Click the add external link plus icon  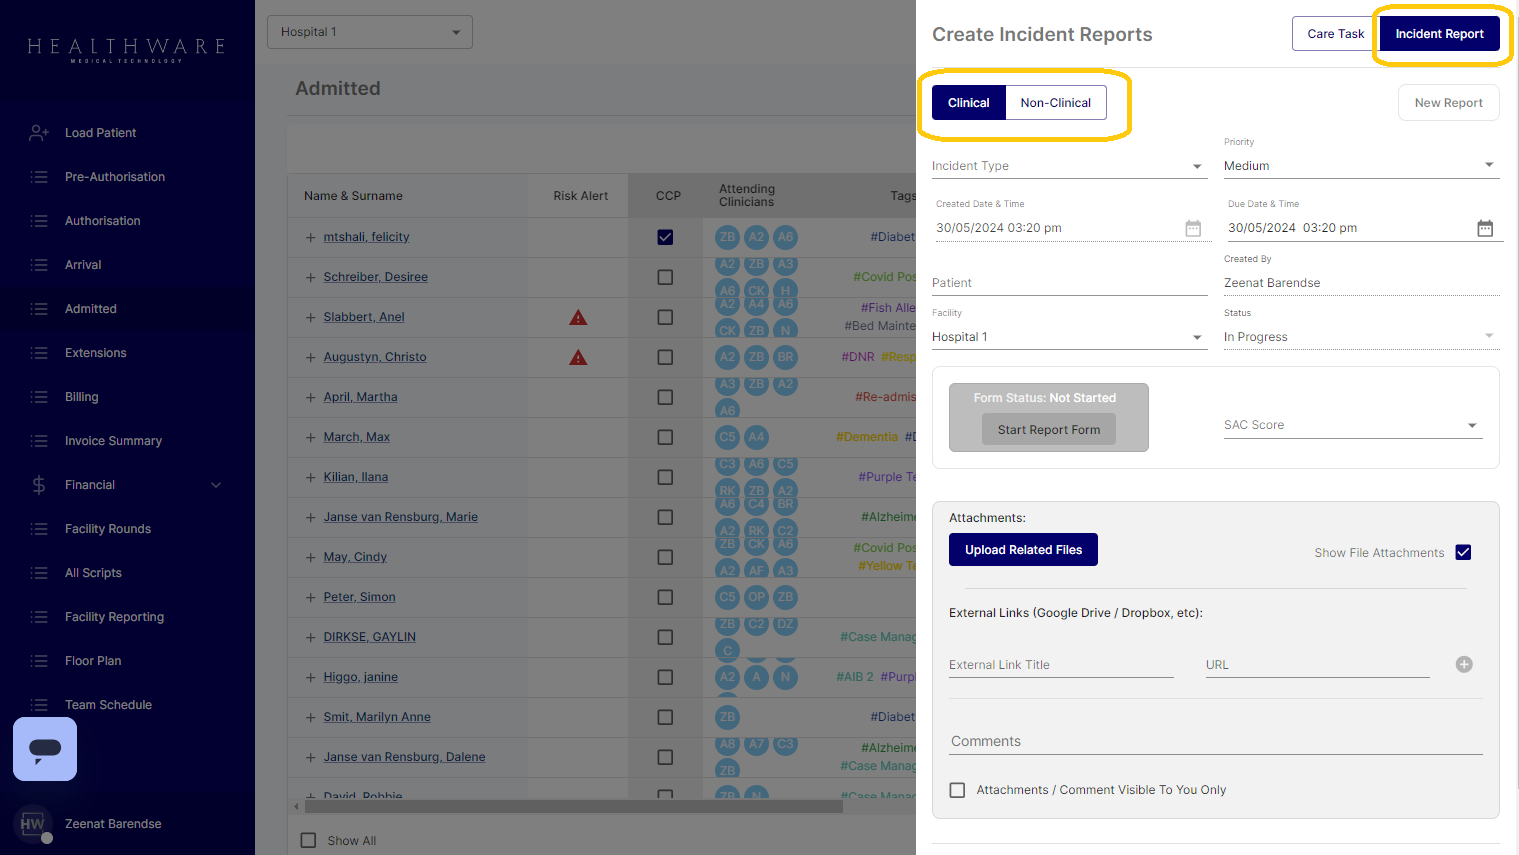(1464, 664)
